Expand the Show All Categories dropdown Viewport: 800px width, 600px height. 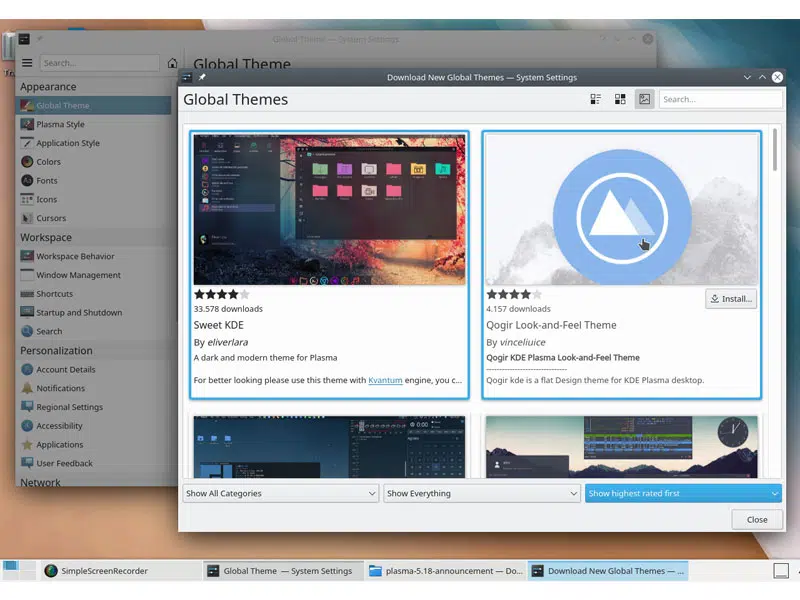280,493
